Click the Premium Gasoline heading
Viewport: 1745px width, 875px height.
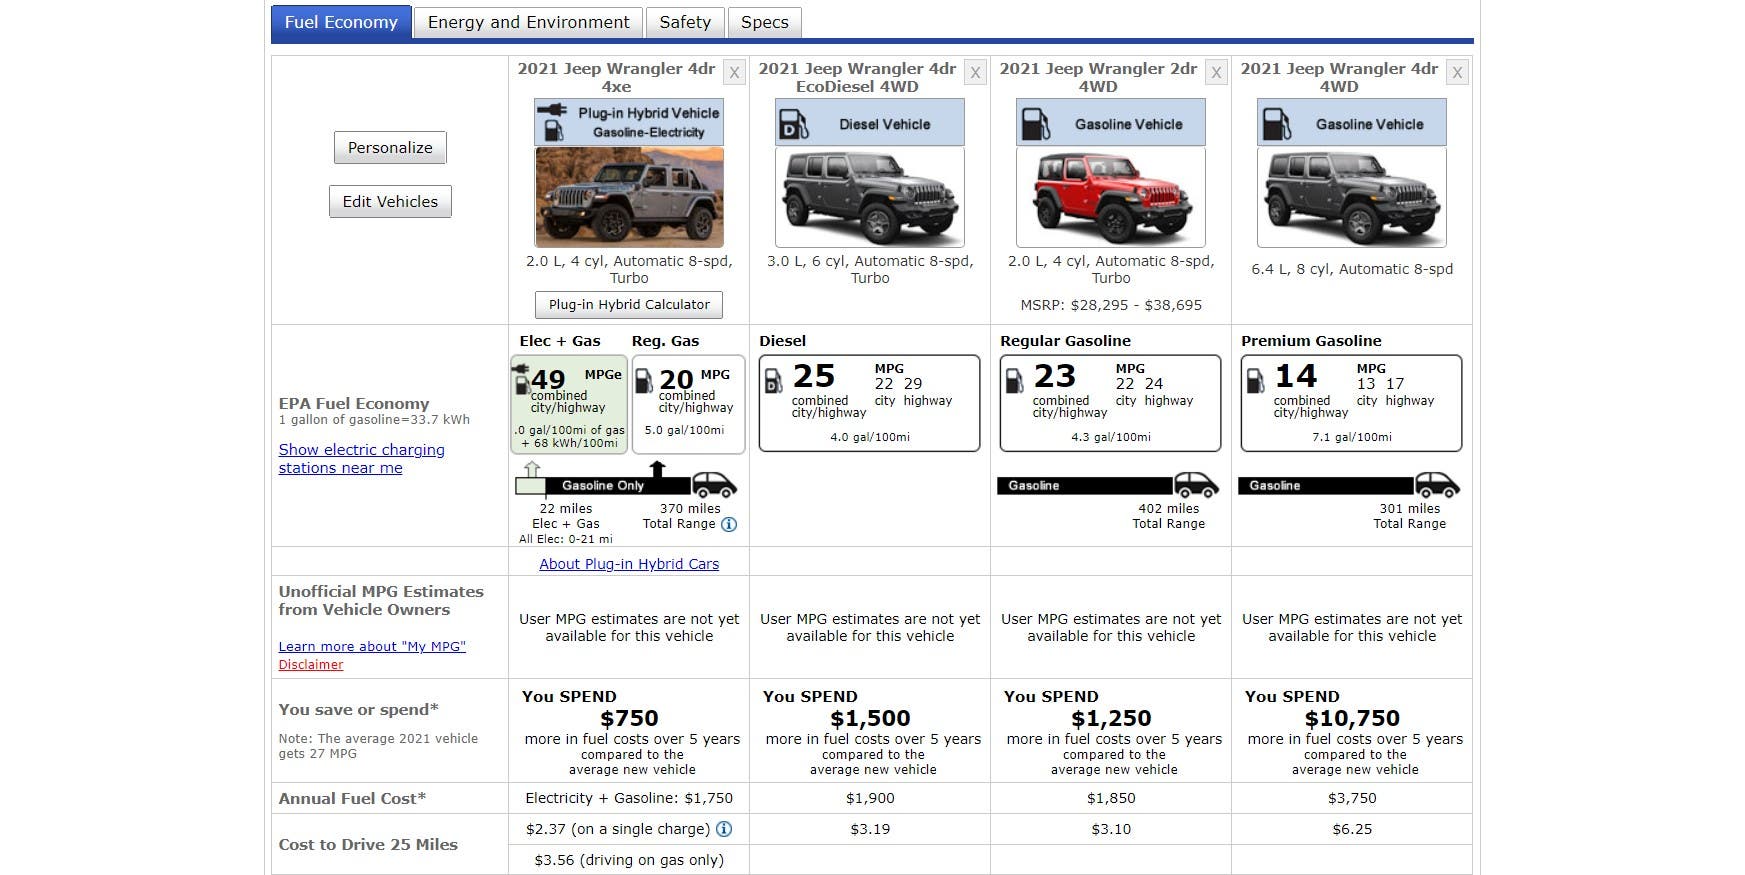pyautogui.click(x=1311, y=341)
